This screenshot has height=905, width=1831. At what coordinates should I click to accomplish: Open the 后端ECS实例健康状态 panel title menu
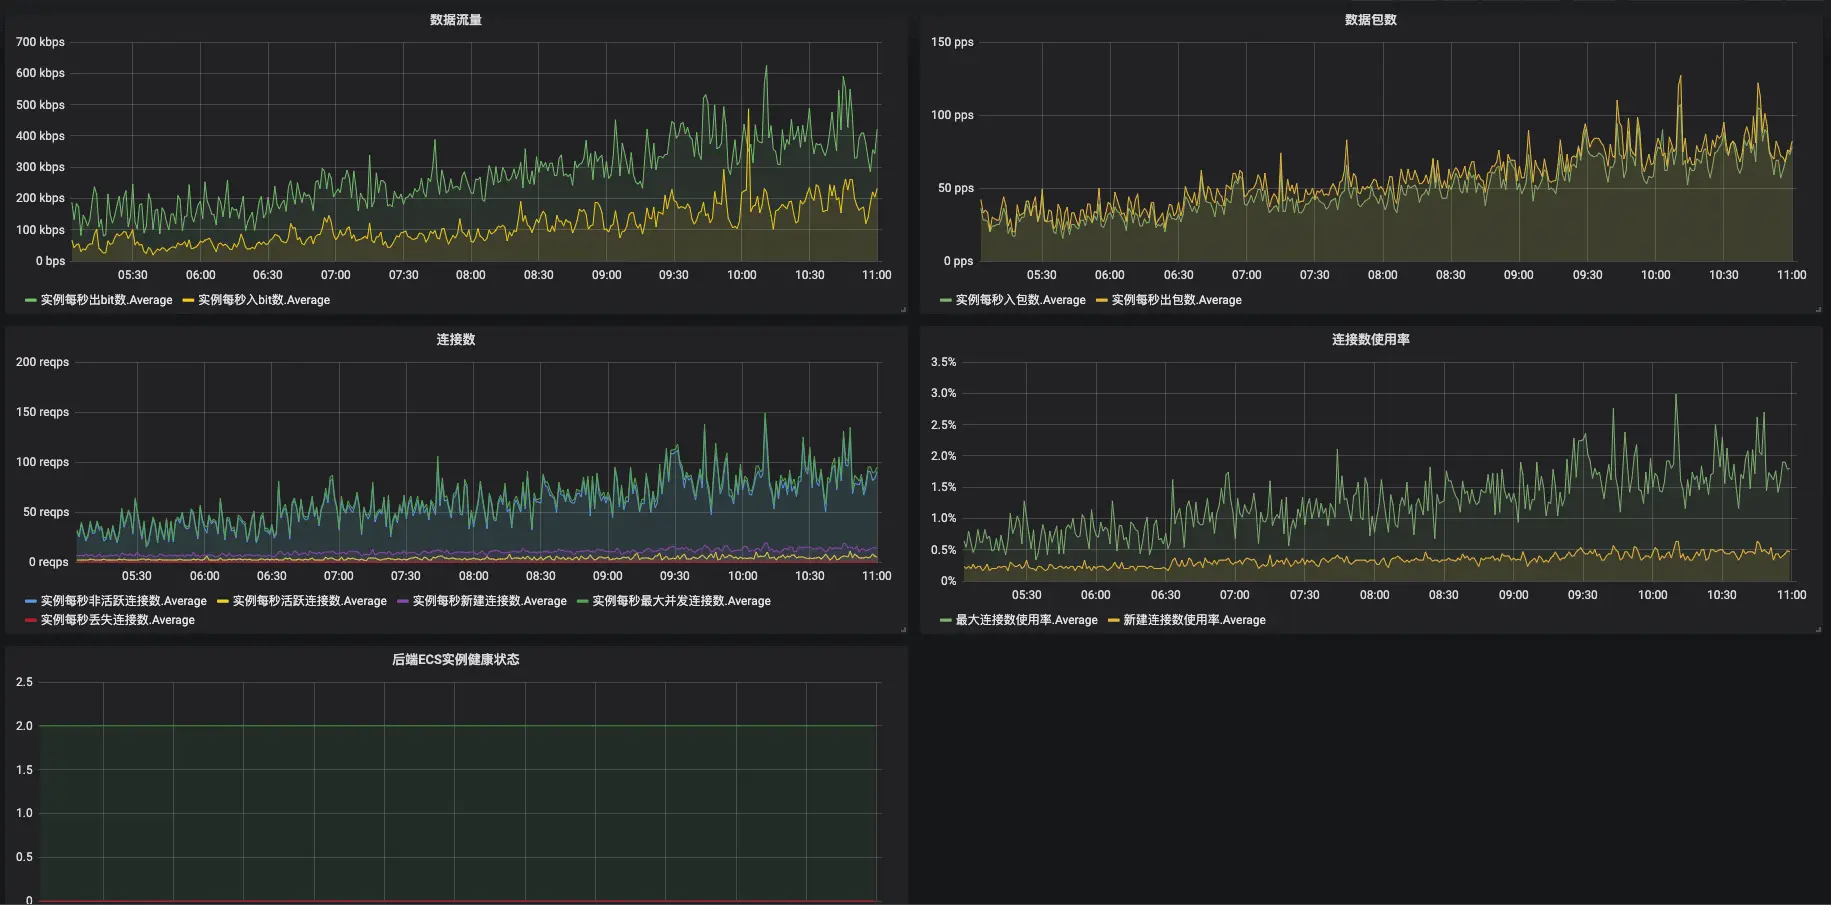click(455, 660)
